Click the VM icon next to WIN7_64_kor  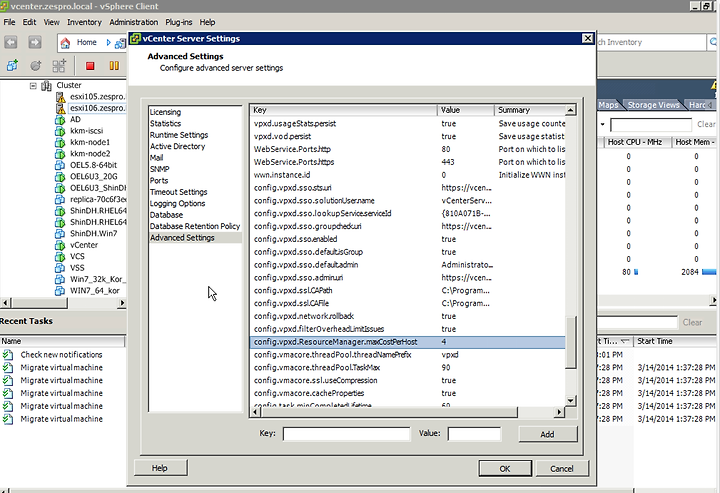point(60,291)
